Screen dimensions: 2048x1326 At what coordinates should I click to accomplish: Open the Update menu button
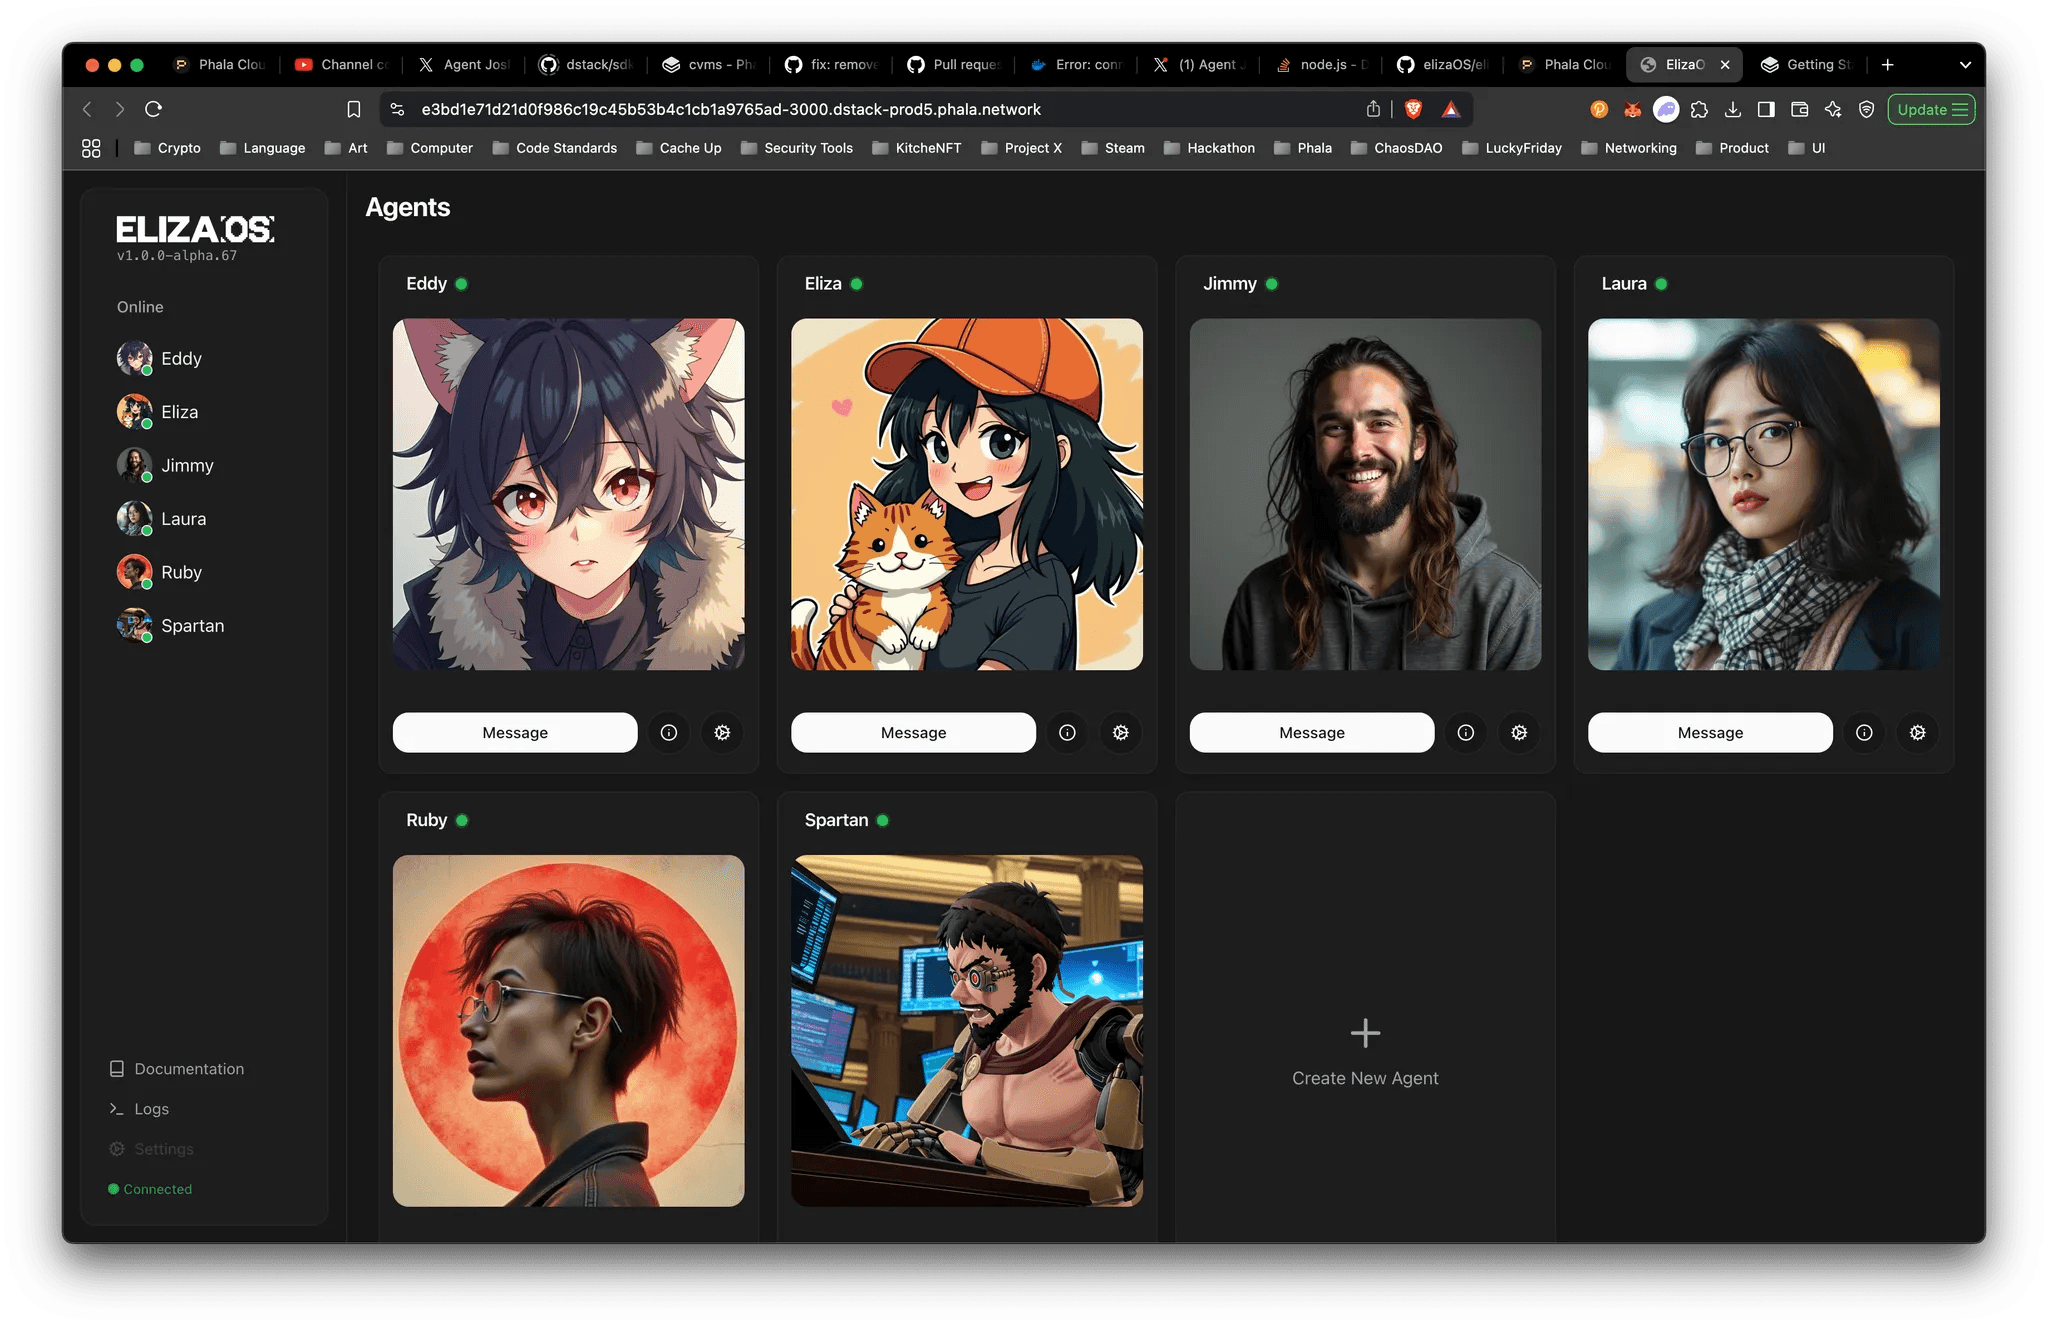tap(1931, 109)
